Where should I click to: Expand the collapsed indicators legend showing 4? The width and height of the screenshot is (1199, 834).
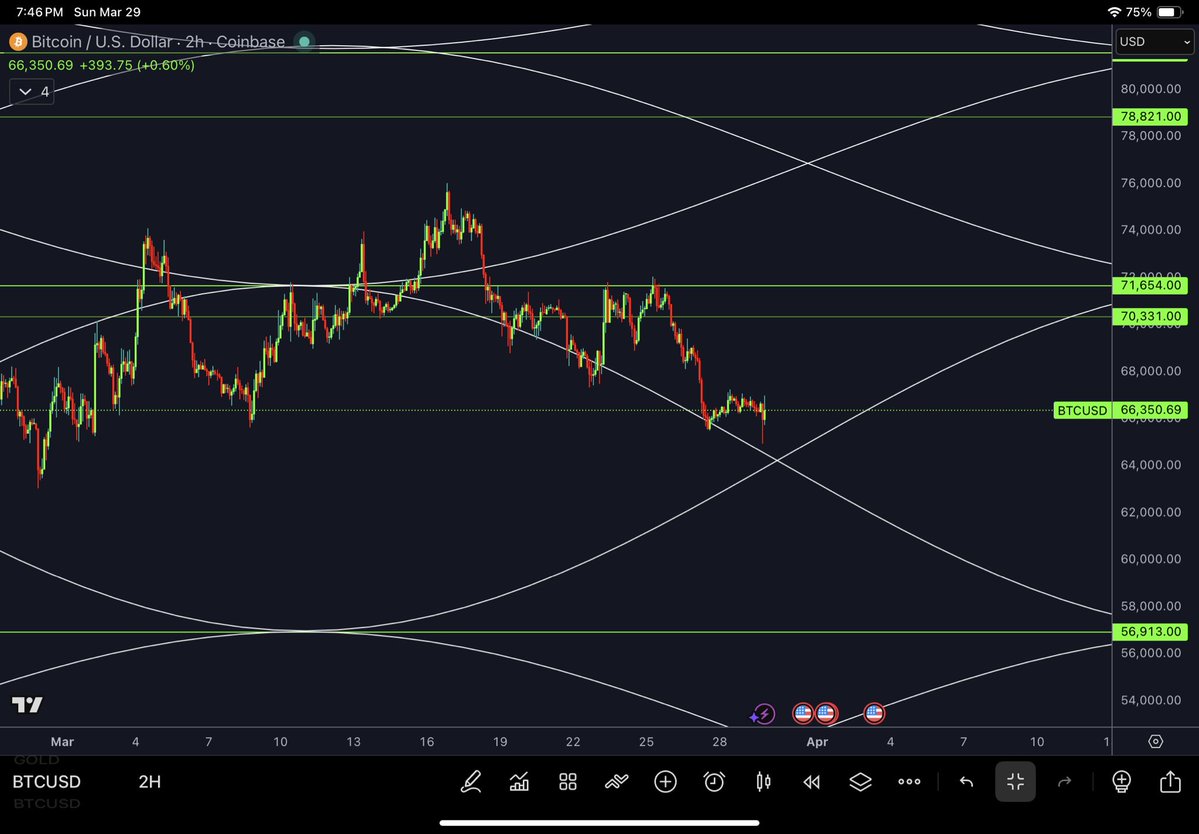click(31, 92)
